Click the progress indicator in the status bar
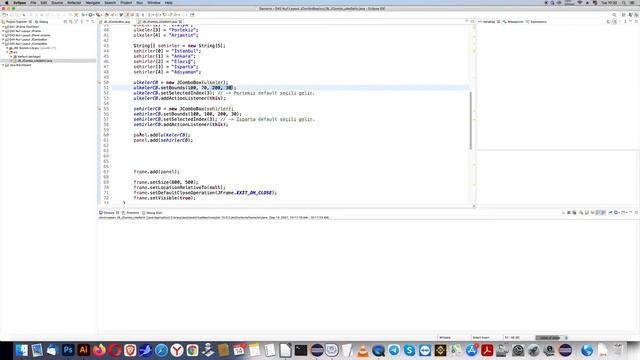Image resolution: width=640 pixels, height=360 pixels. pos(550,338)
